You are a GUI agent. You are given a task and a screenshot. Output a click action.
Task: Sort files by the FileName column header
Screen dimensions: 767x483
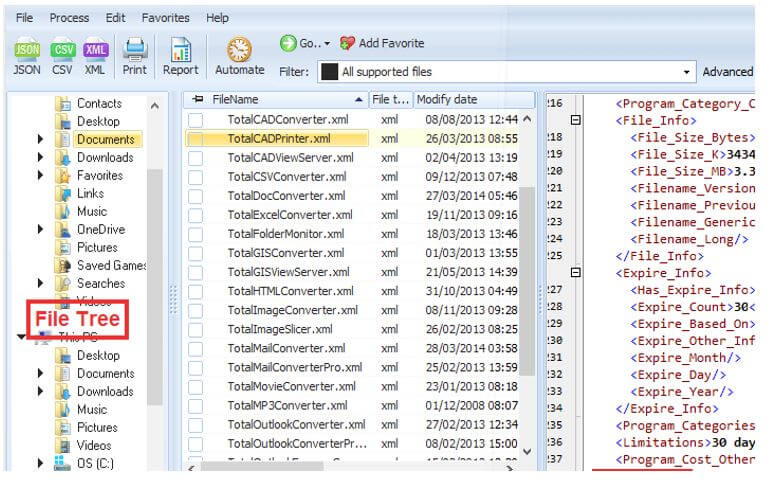(x=276, y=99)
